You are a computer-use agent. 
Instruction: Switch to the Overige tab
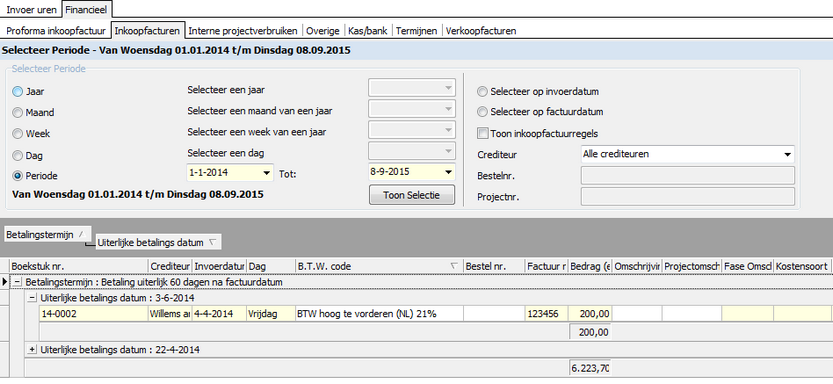click(322, 31)
